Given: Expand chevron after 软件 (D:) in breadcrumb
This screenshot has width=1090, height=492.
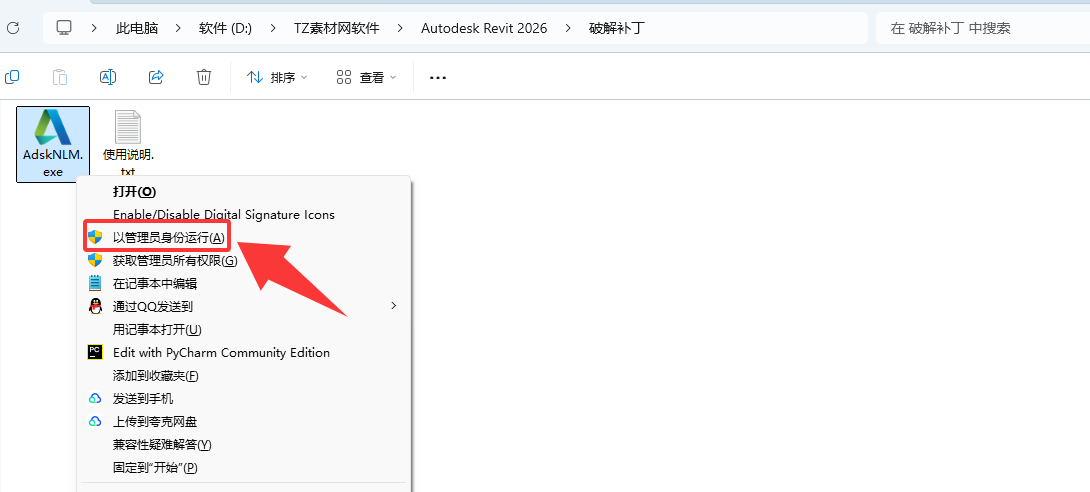Looking at the screenshot, I should point(272,28).
